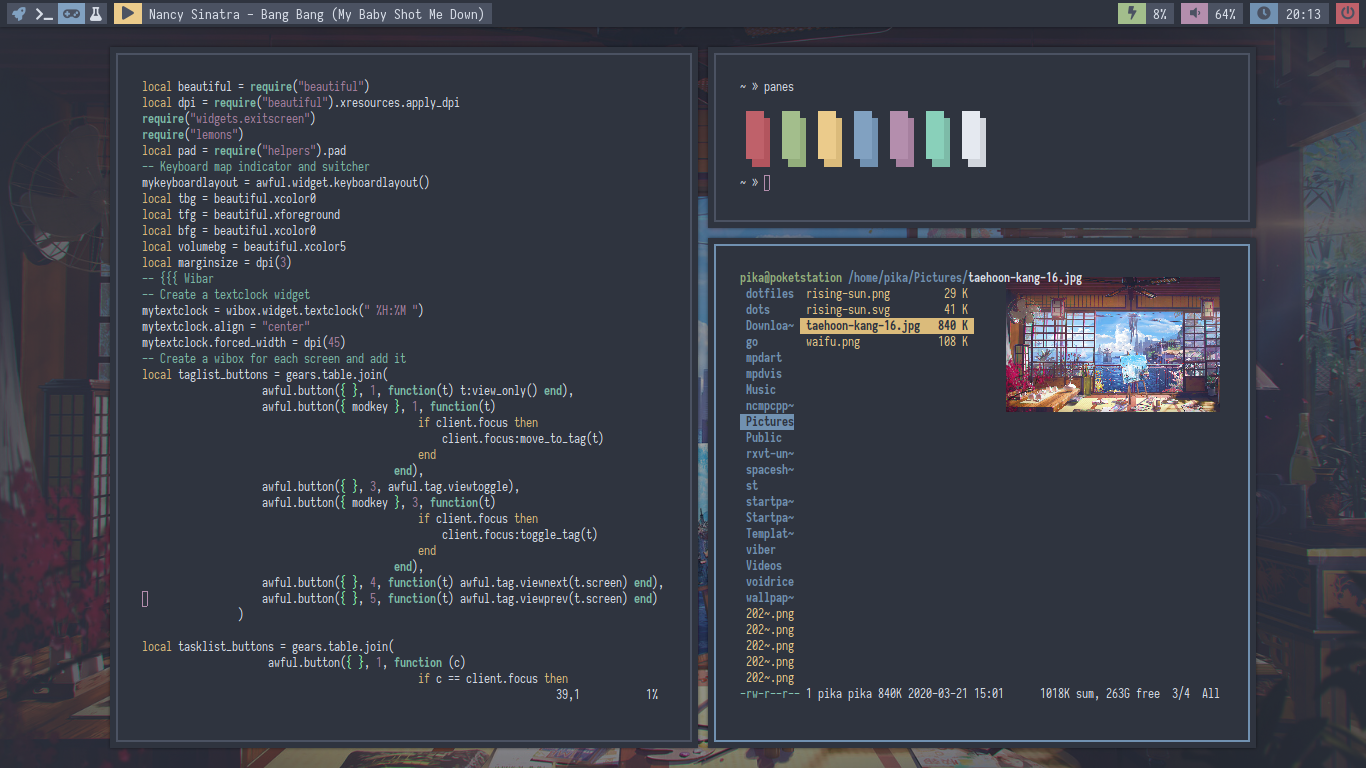Select the Downloa~ directory in ranger
This screenshot has height=768, width=1366.
(769, 326)
